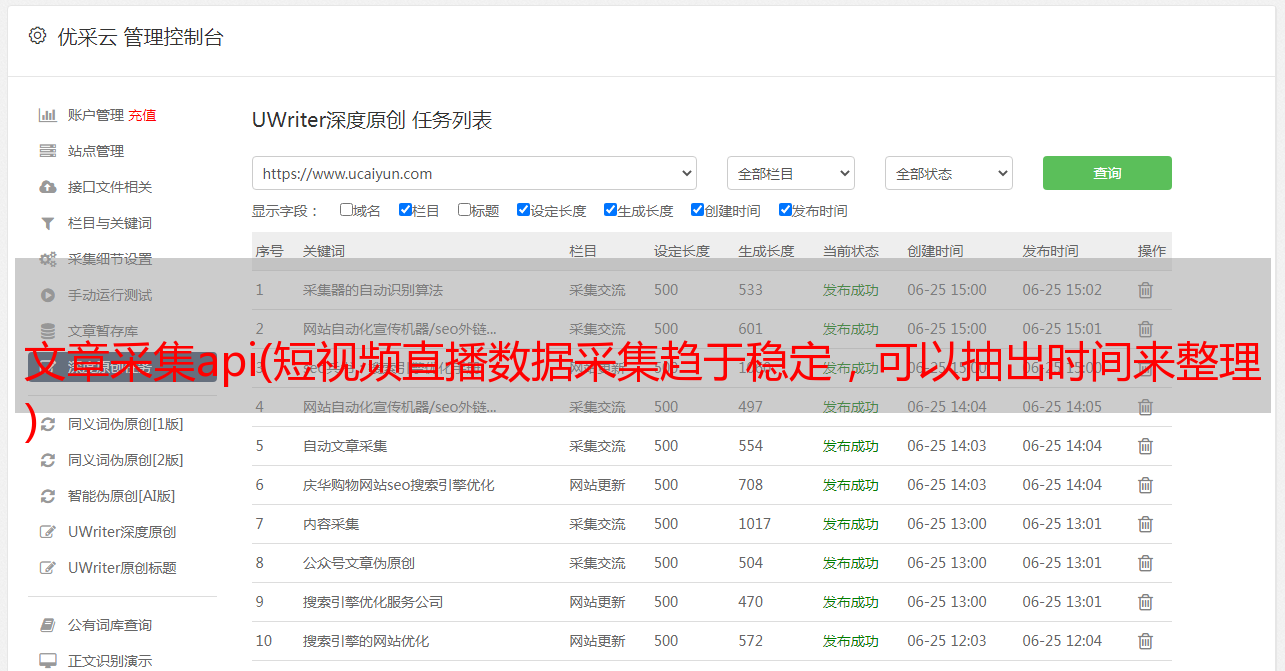Screen dimensions: 1285x671
Task: Click keyword 庆华购物网站seo搜索引擎优化
Action: click(x=399, y=485)
